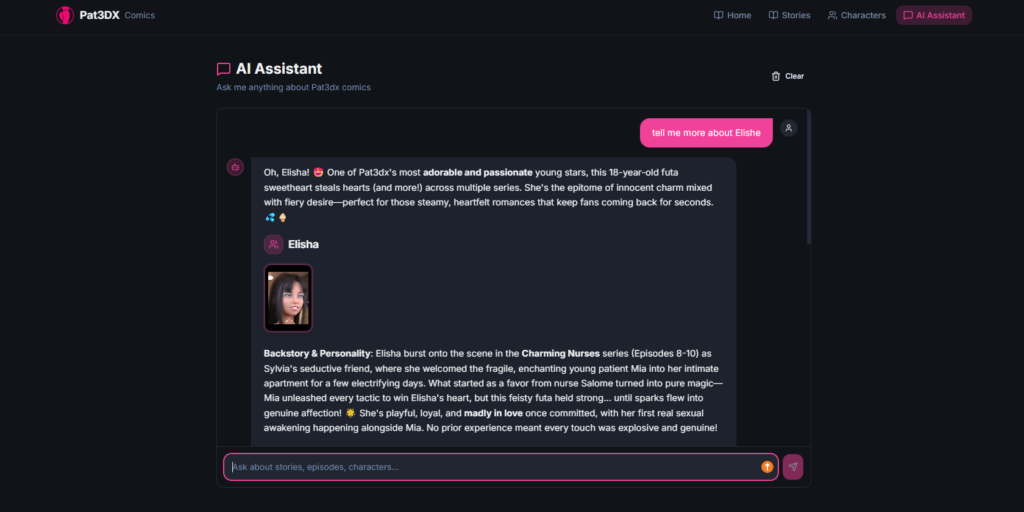Click the Comics label beside the logo
1024x512 pixels.
(140, 15)
